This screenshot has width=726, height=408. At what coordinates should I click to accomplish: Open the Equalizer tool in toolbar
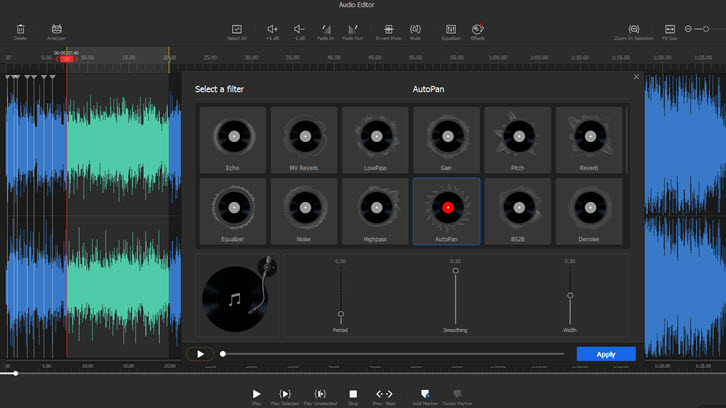[450, 29]
